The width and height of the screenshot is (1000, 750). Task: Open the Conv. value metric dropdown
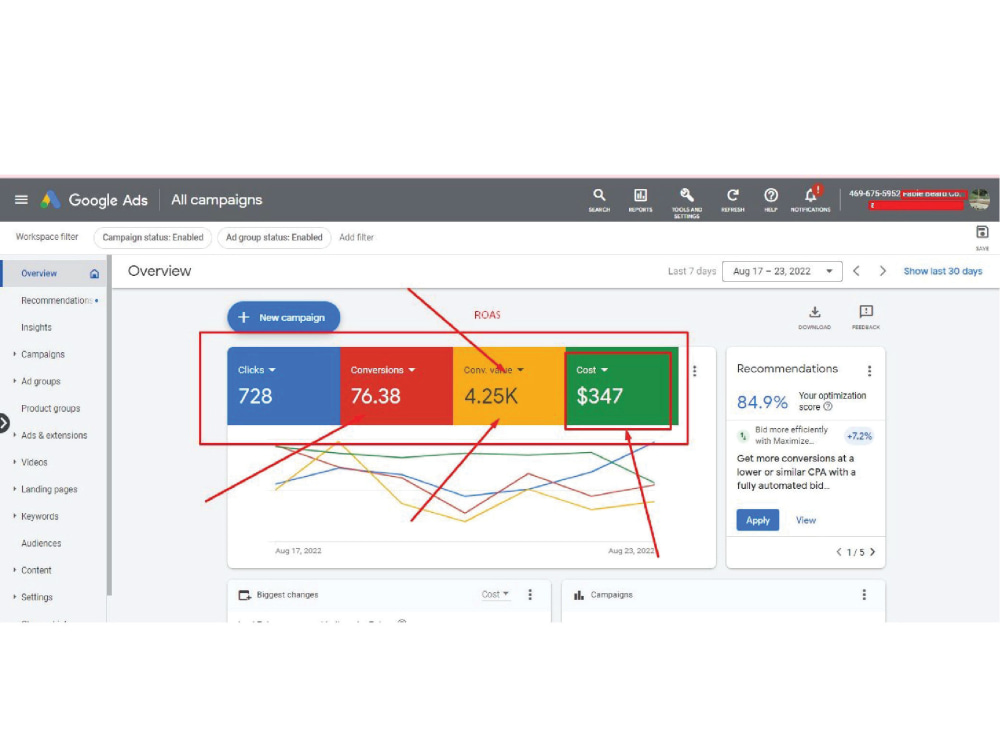[x=494, y=370]
